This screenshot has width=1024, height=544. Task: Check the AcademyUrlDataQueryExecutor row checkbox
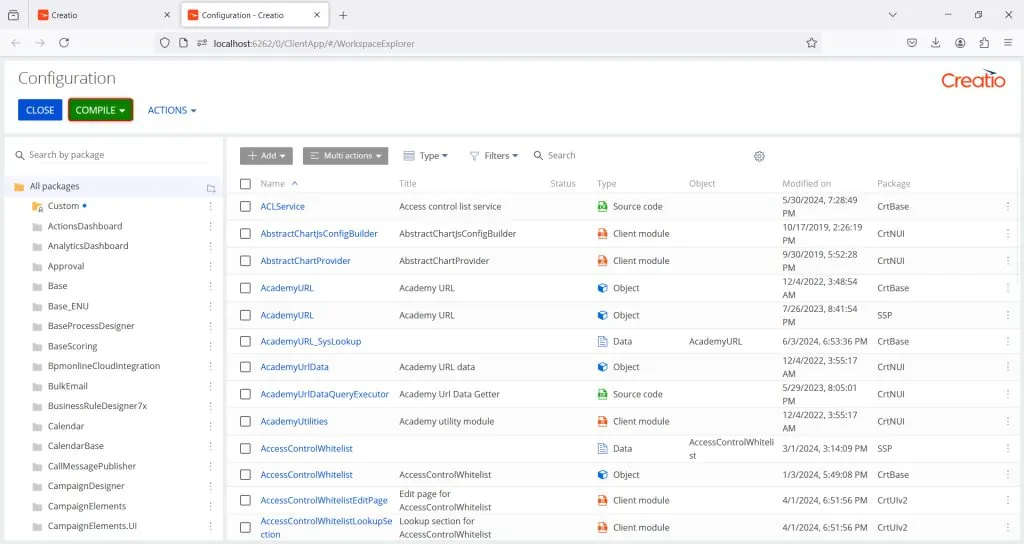[x=245, y=394]
